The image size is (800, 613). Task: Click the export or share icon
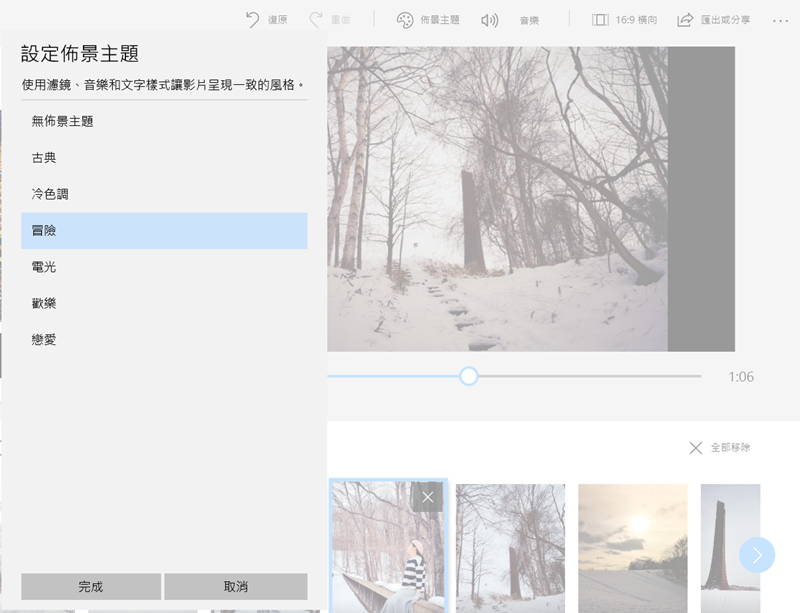(685, 20)
